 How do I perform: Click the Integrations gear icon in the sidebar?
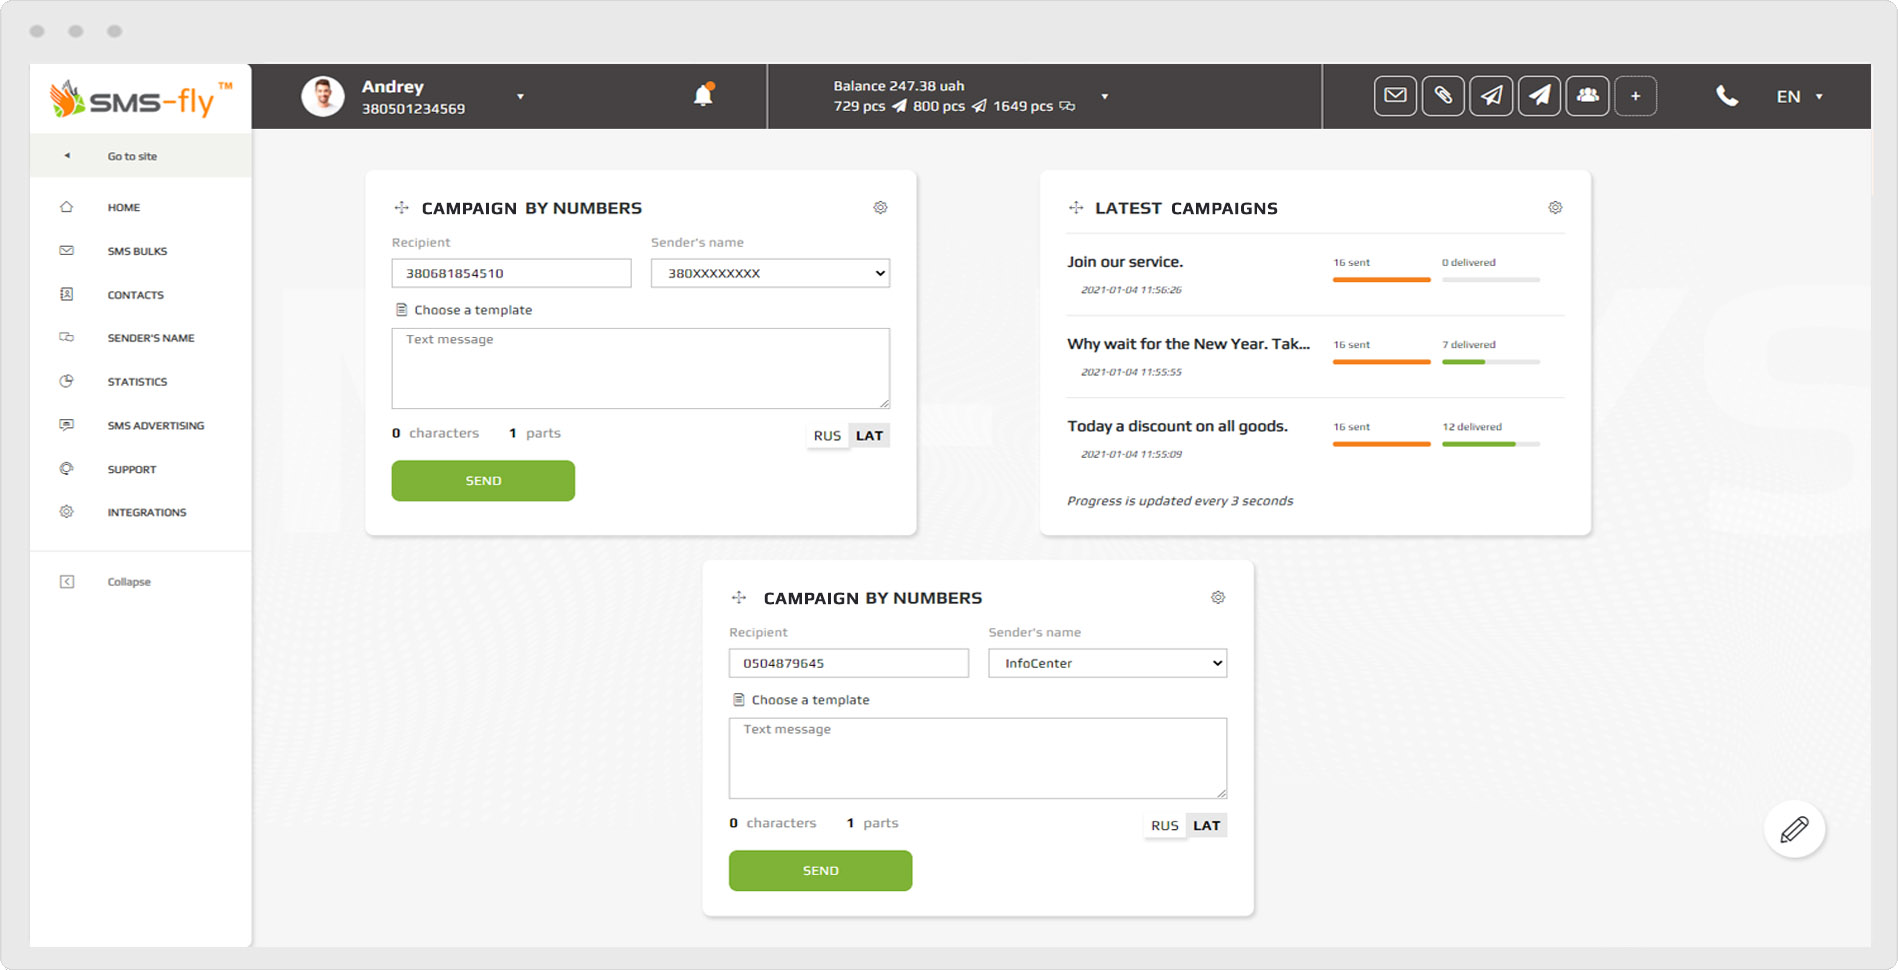[x=67, y=511]
